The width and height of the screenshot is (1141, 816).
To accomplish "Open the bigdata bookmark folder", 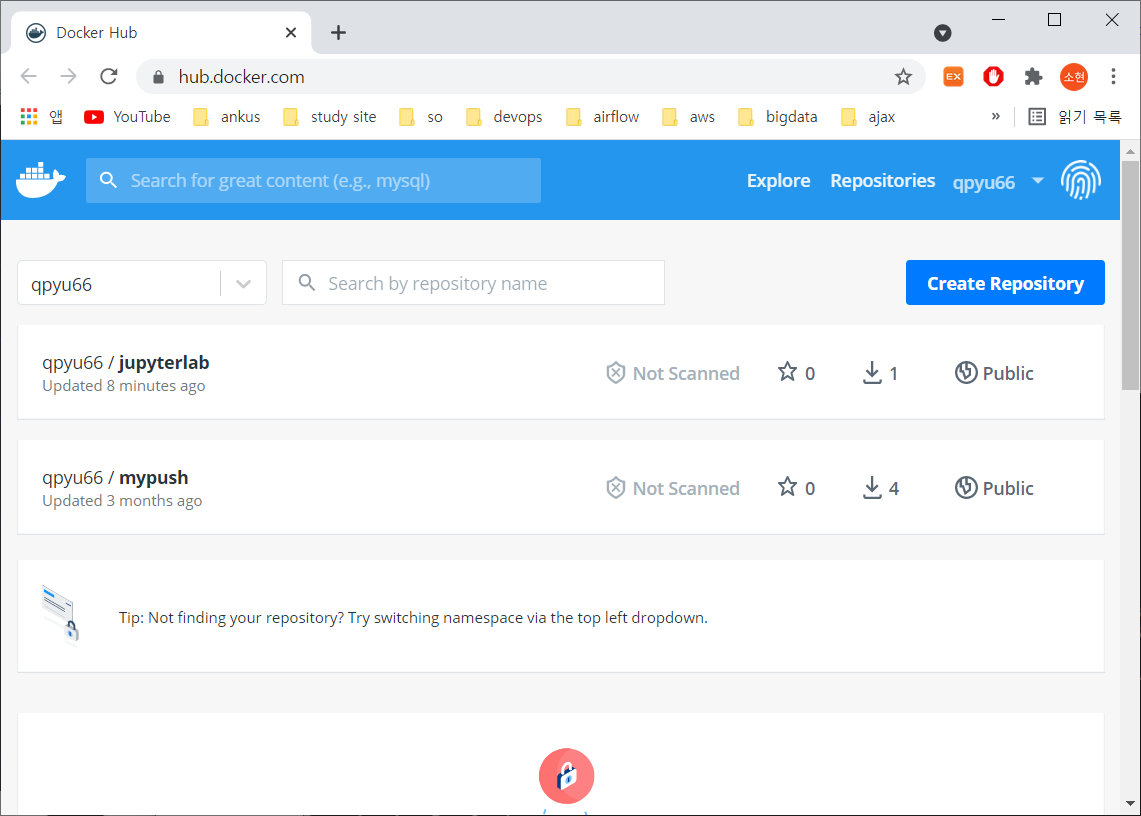I will 777,116.
